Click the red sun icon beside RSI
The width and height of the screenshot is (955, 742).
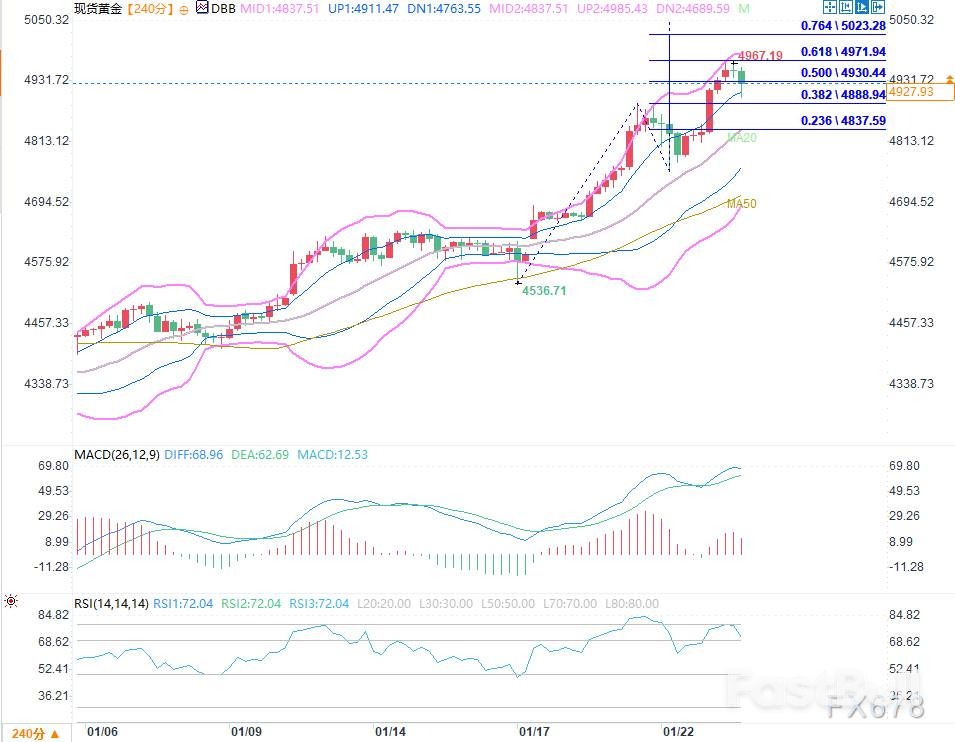[10, 602]
